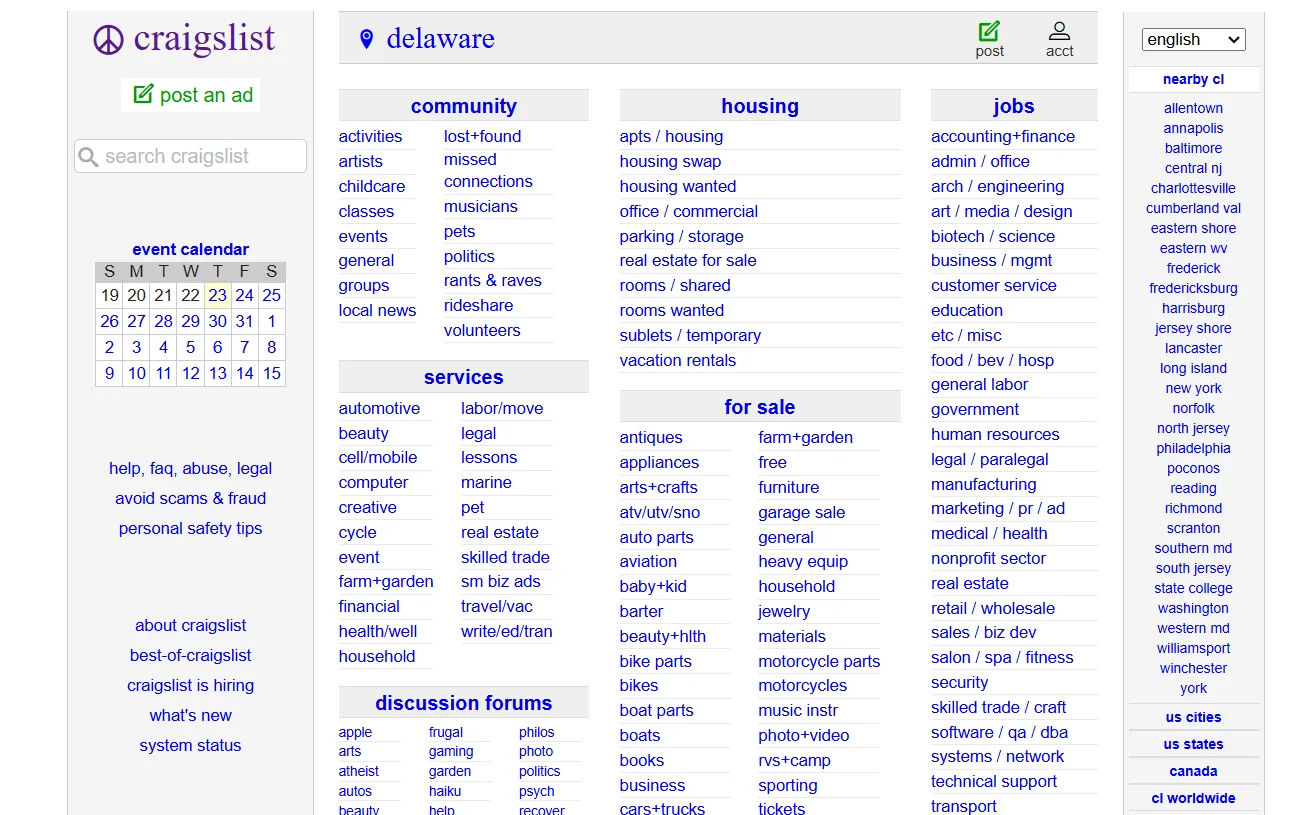The width and height of the screenshot is (1310, 815).
Task: Open the philadelphia nearby city link
Action: pyautogui.click(x=1193, y=448)
